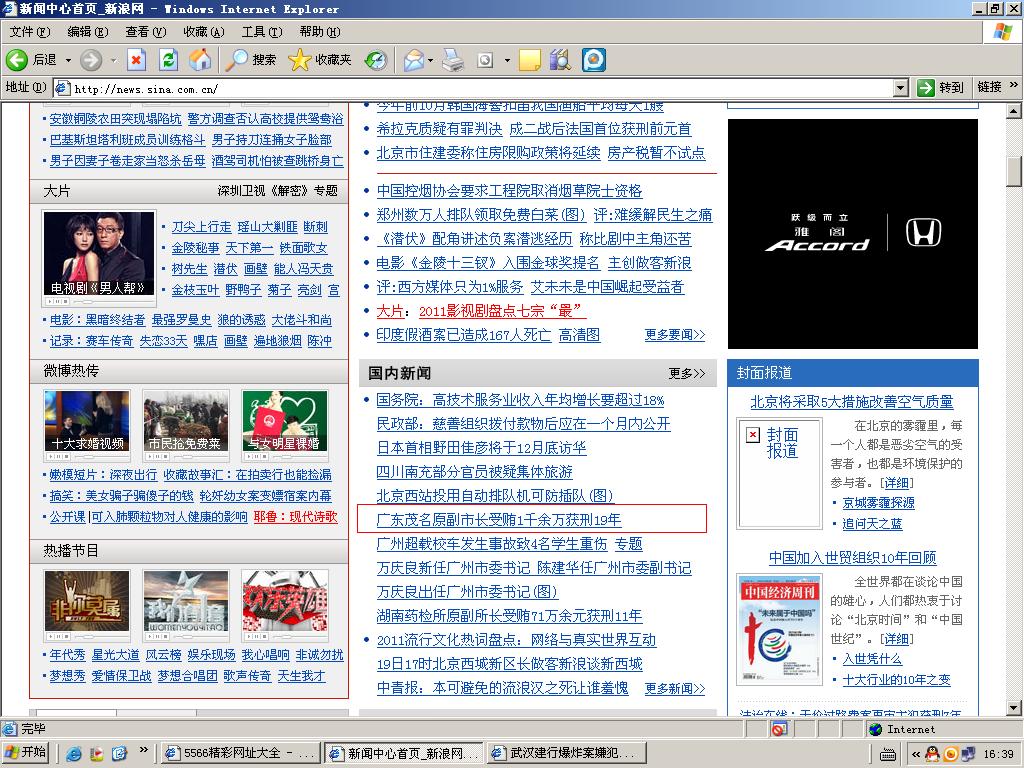Expand the address bar URL dropdown
1024x768 pixels.
point(900,88)
